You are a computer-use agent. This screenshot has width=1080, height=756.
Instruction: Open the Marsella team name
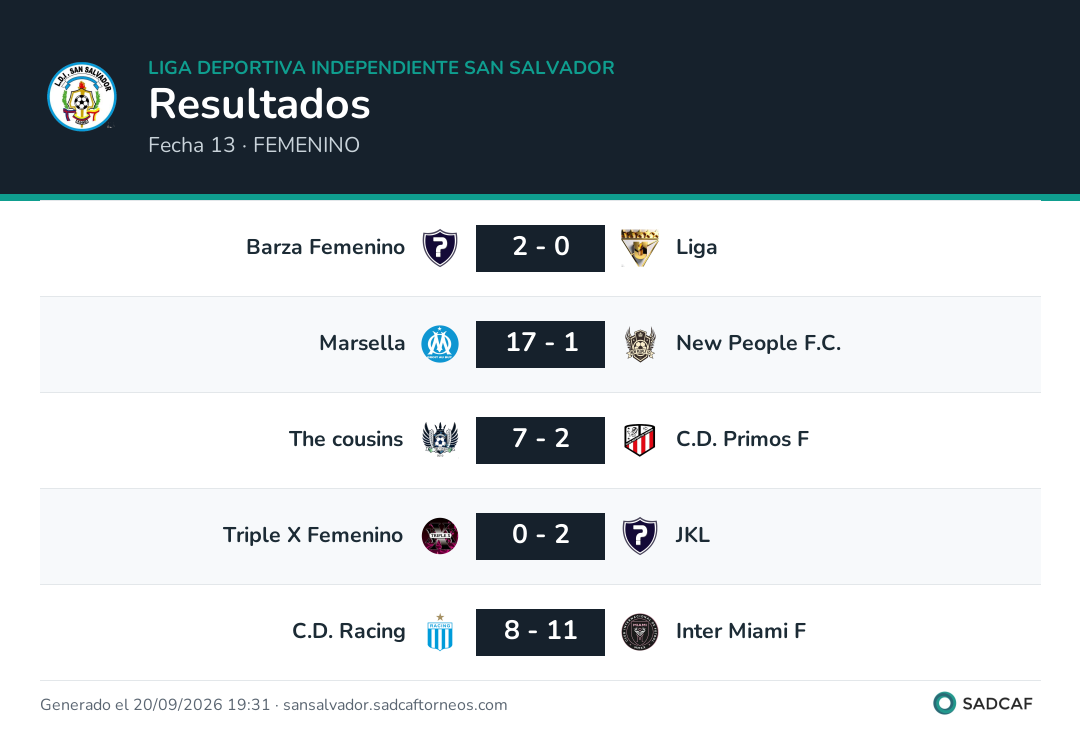[x=362, y=343]
